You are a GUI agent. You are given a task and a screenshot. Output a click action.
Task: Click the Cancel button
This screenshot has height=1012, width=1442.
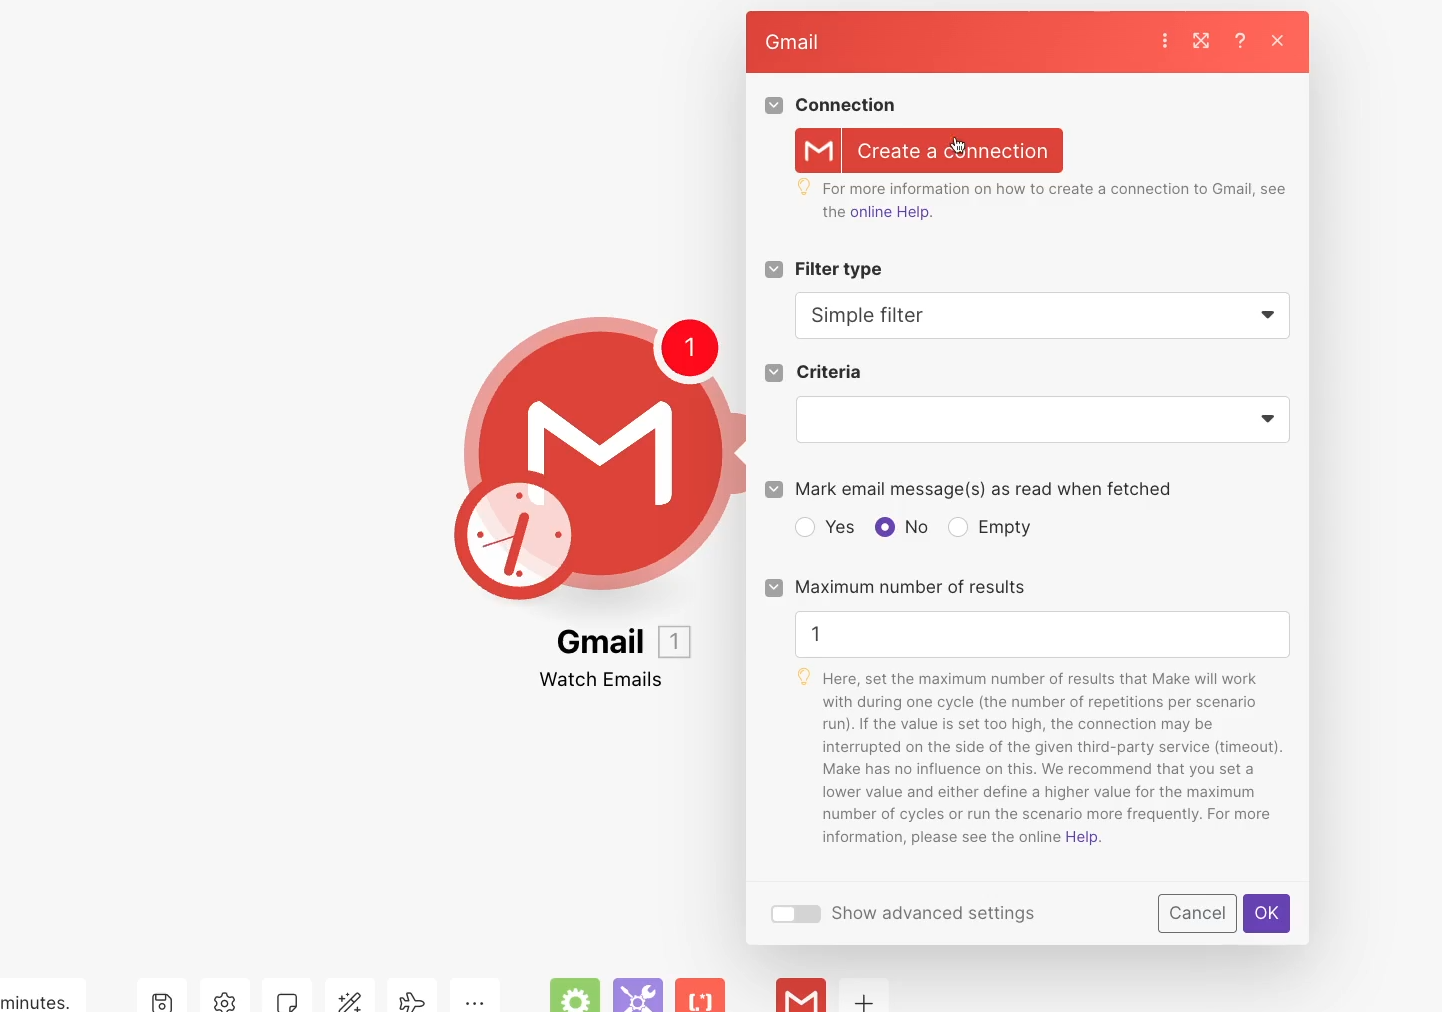pos(1197,913)
